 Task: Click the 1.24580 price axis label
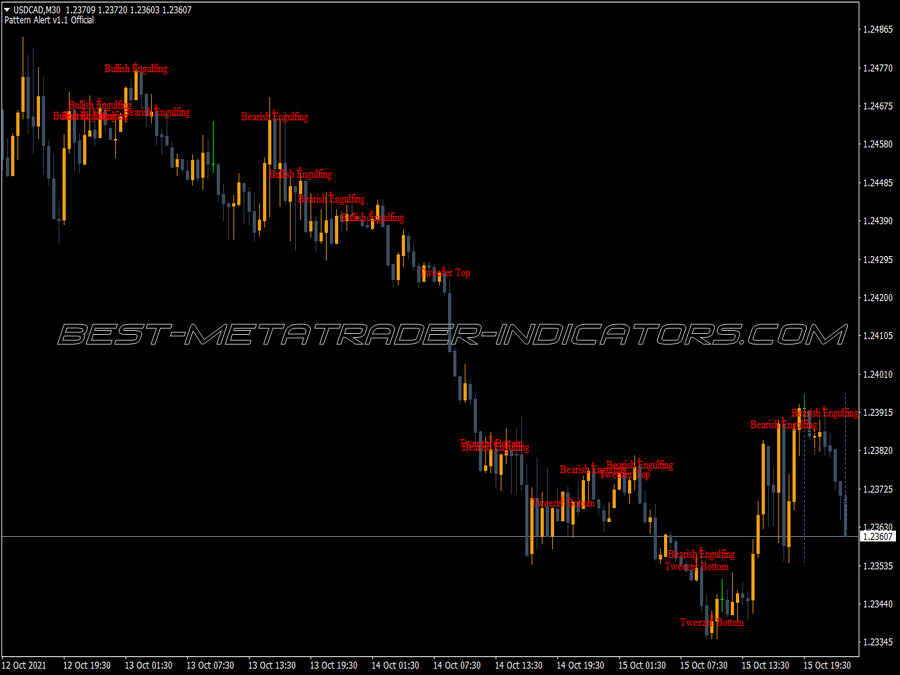878,144
